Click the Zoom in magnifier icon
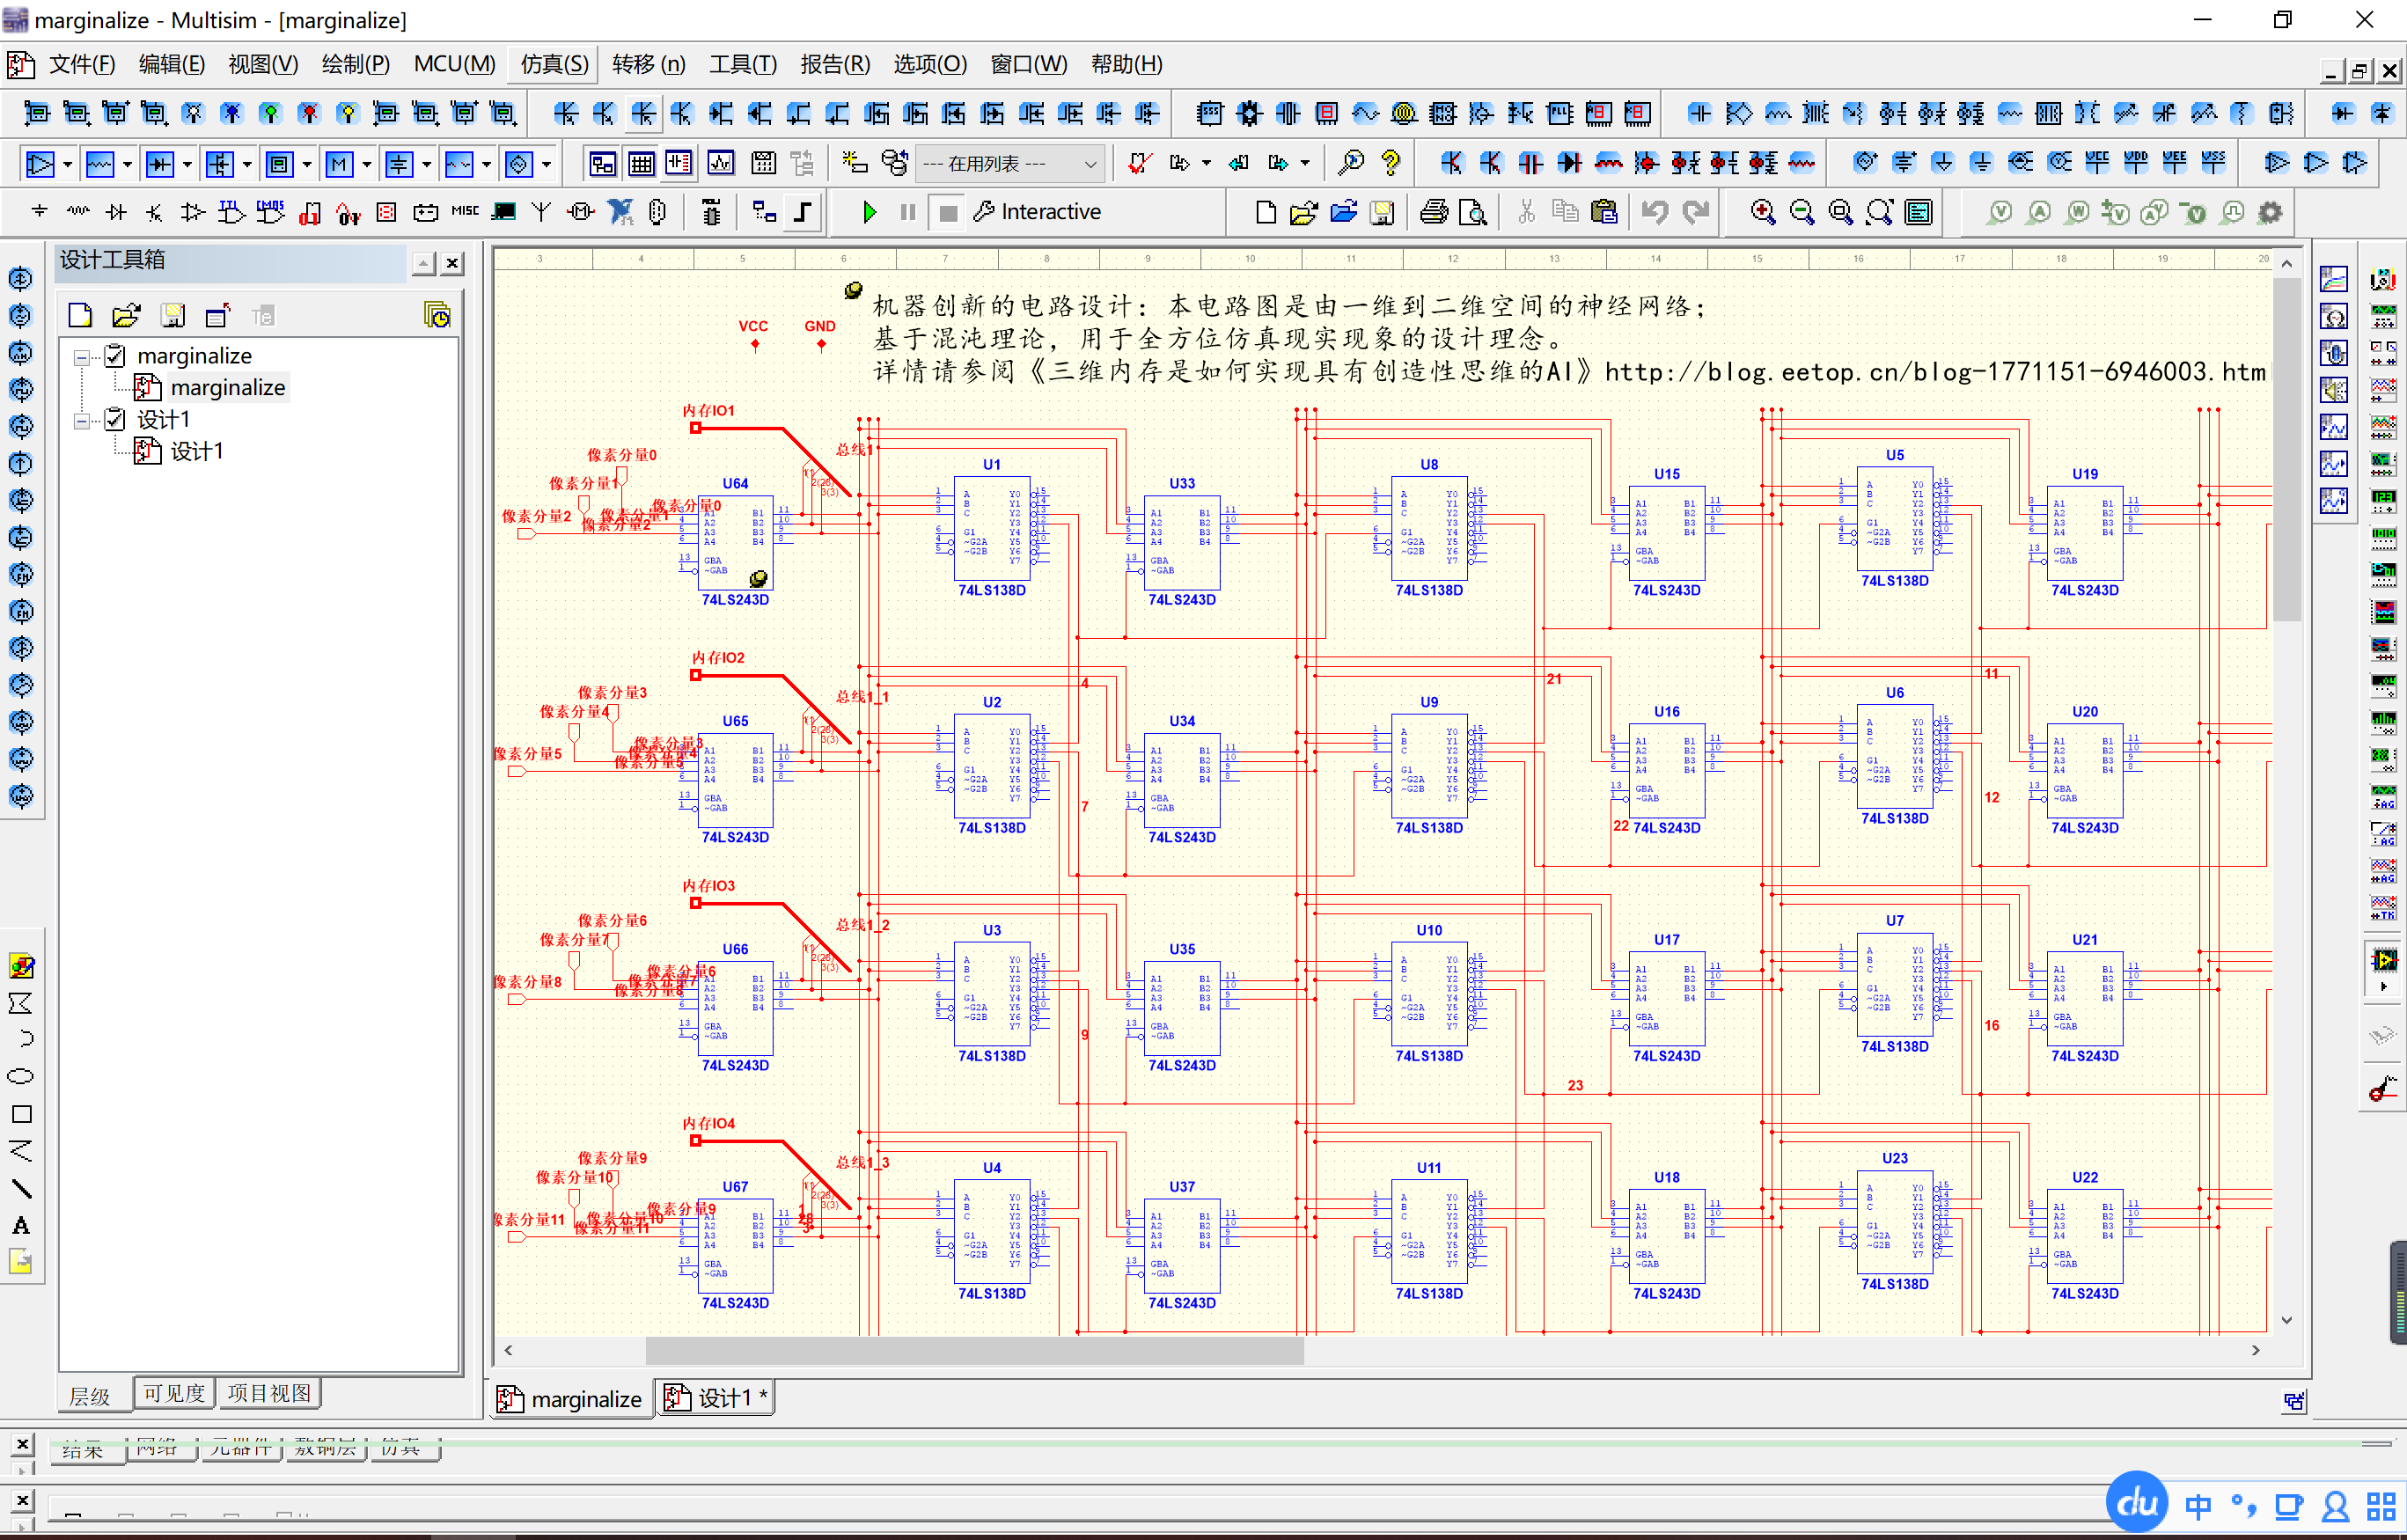 (1762, 212)
